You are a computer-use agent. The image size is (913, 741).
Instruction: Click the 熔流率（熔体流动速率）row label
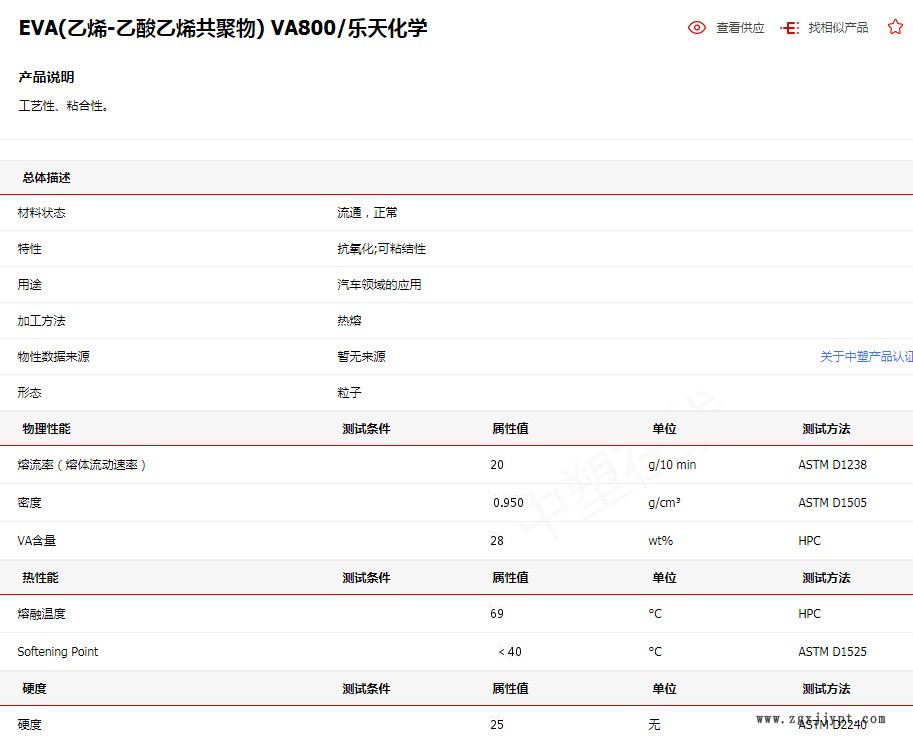pos(82,465)
